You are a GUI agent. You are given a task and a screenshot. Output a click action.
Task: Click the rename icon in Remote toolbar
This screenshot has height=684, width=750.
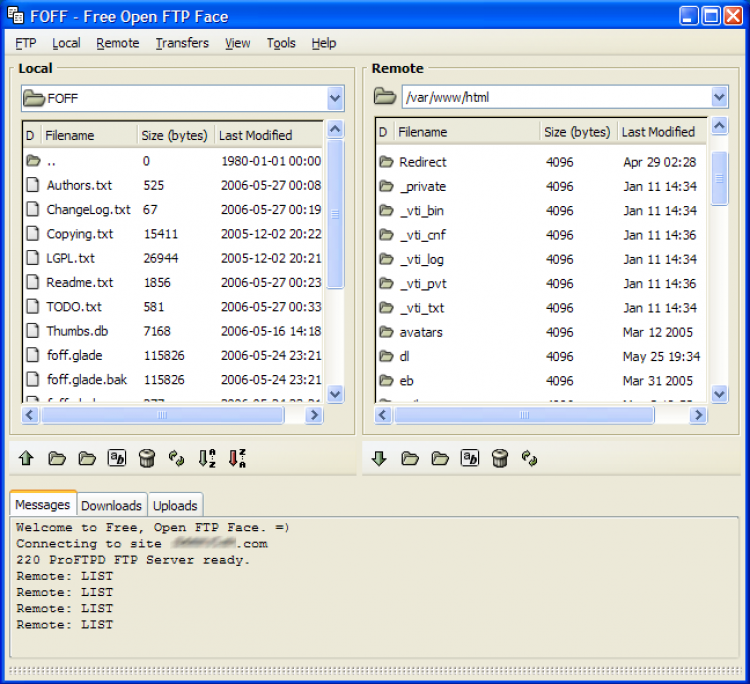click(x=469, y=458)
